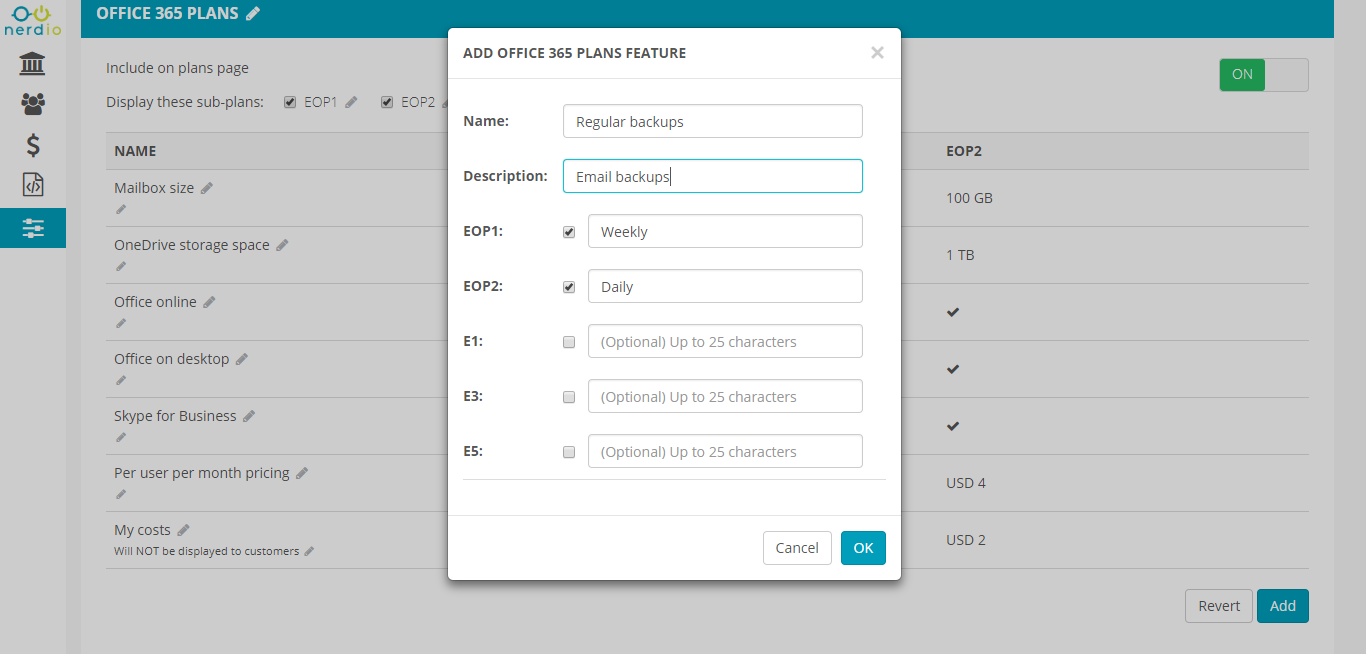This screenshot has width=1366, height=654.
Task: Toggle EOP2 sub-plan display checkbox
Action: click(387, 102)
